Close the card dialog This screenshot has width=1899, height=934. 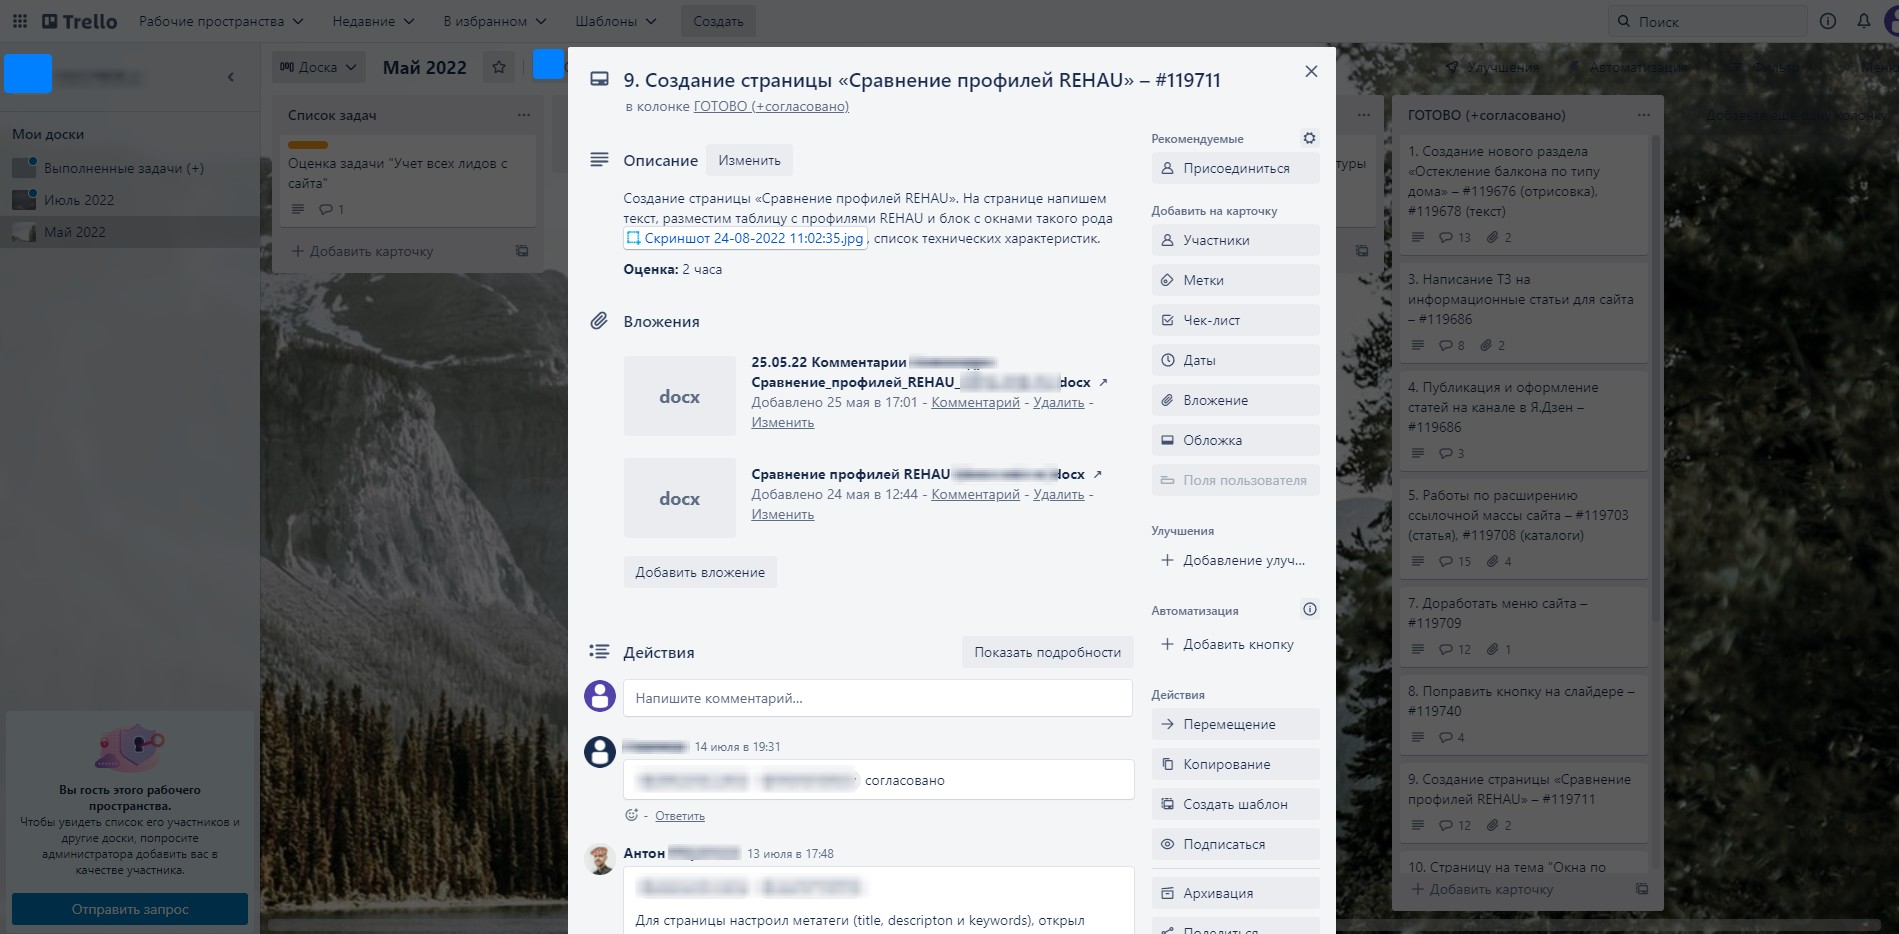[x=1311, y=71]
